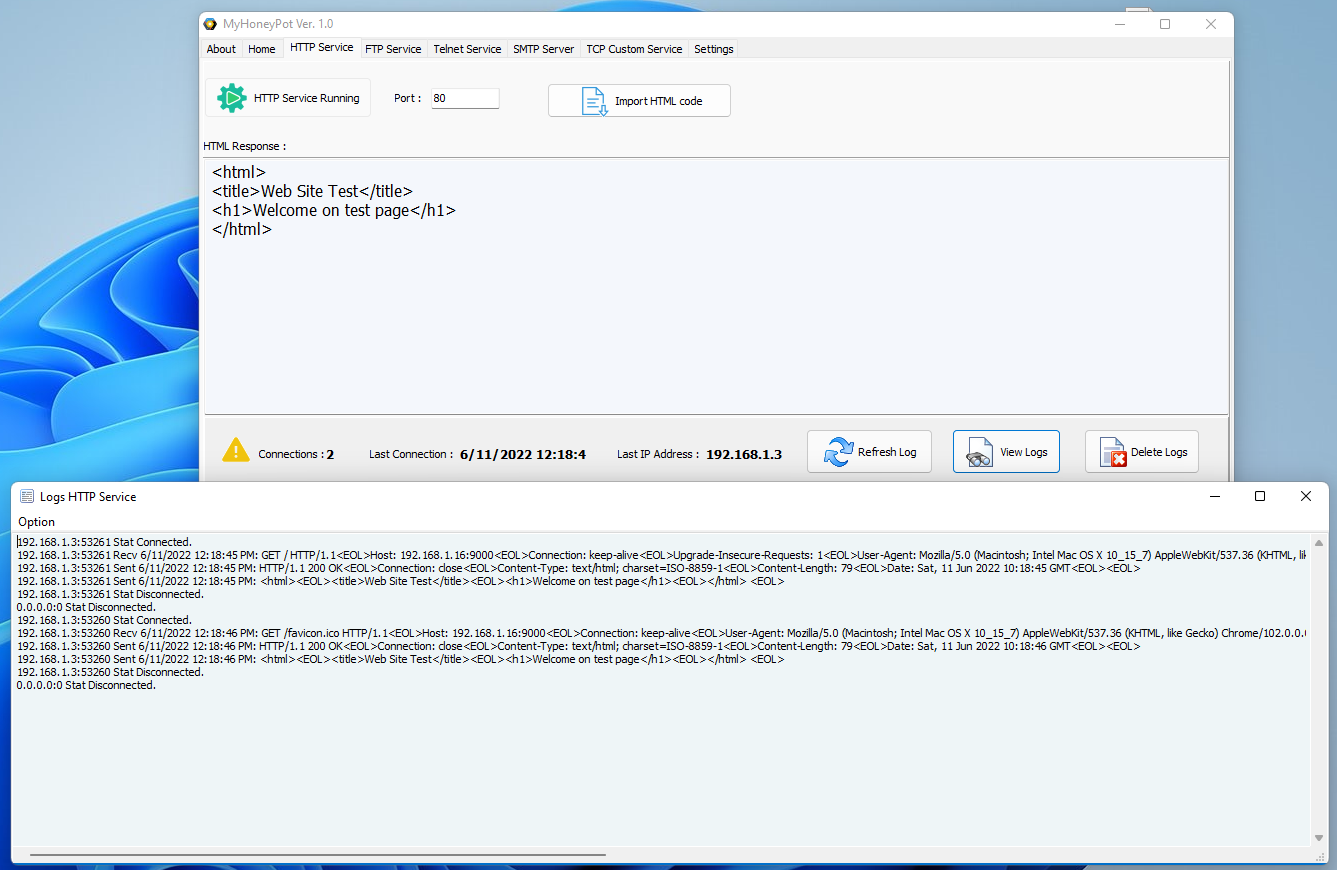This screenshot has width=1337, height=870.
Task: Click the log line "192.168.1.3:53260 Stat Disconnected."
Action: click(x=110, y=672)
